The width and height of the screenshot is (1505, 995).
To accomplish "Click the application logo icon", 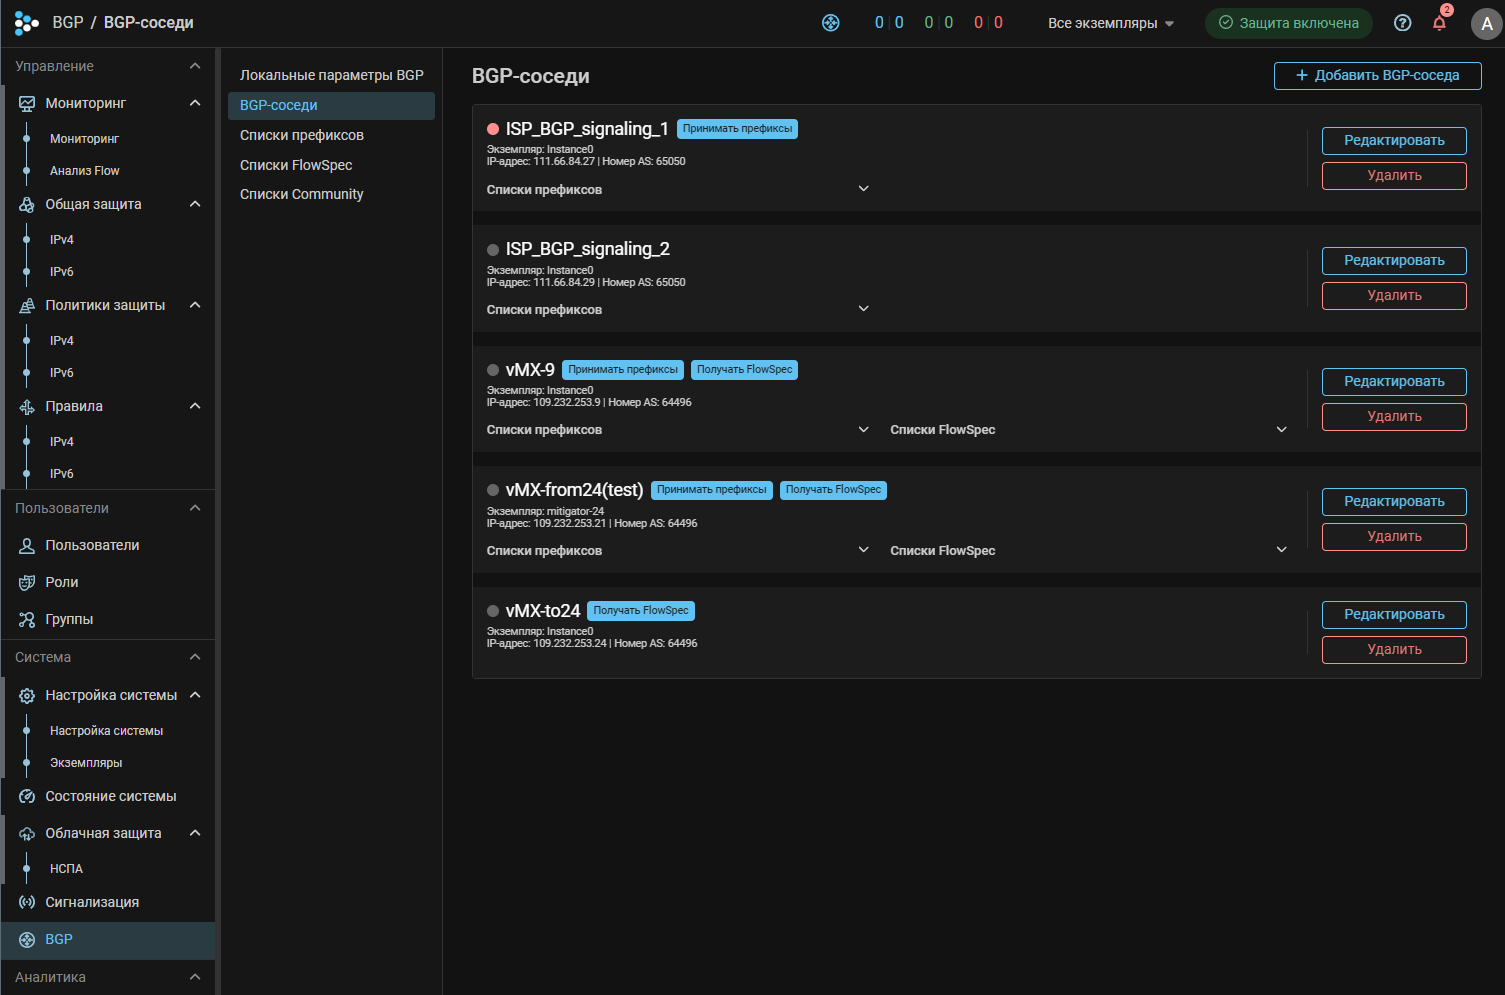I will (26, 23).
